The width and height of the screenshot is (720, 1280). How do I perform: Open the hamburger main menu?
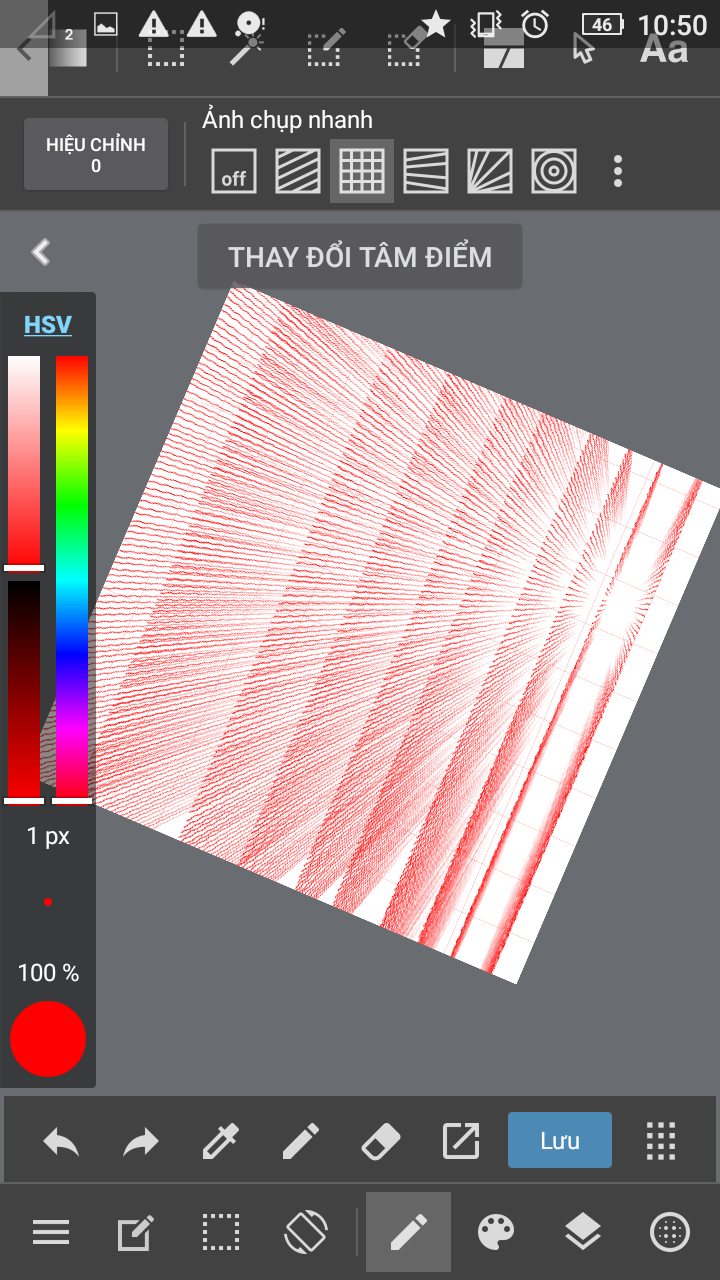click(x=51, y=1233)
